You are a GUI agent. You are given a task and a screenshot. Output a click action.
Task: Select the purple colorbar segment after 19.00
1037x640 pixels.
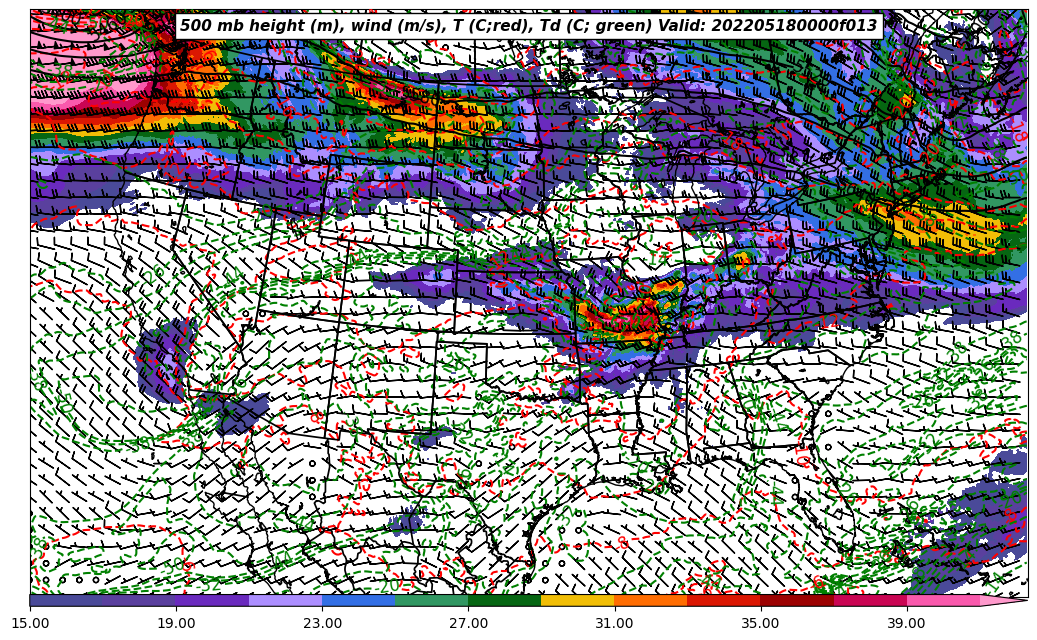tap(212, 600)
